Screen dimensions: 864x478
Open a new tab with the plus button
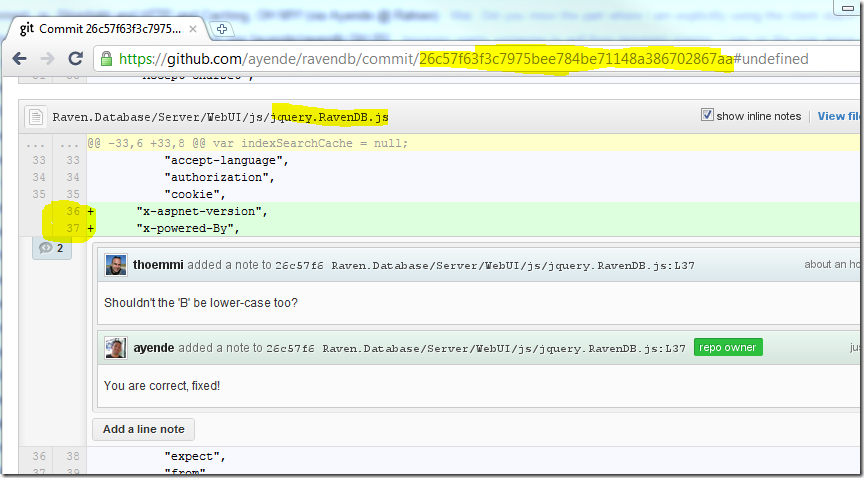(x=222, y=29)
